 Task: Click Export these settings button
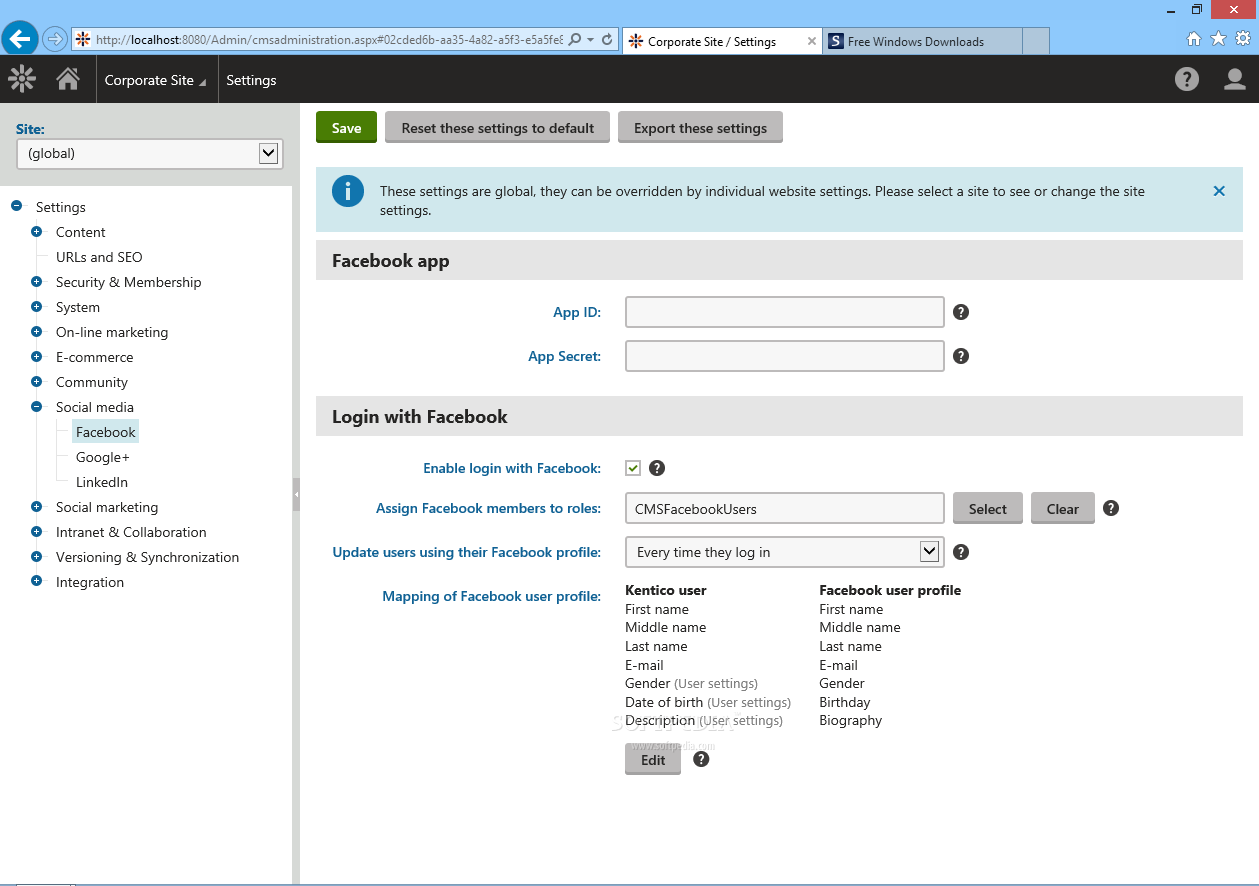700,128
